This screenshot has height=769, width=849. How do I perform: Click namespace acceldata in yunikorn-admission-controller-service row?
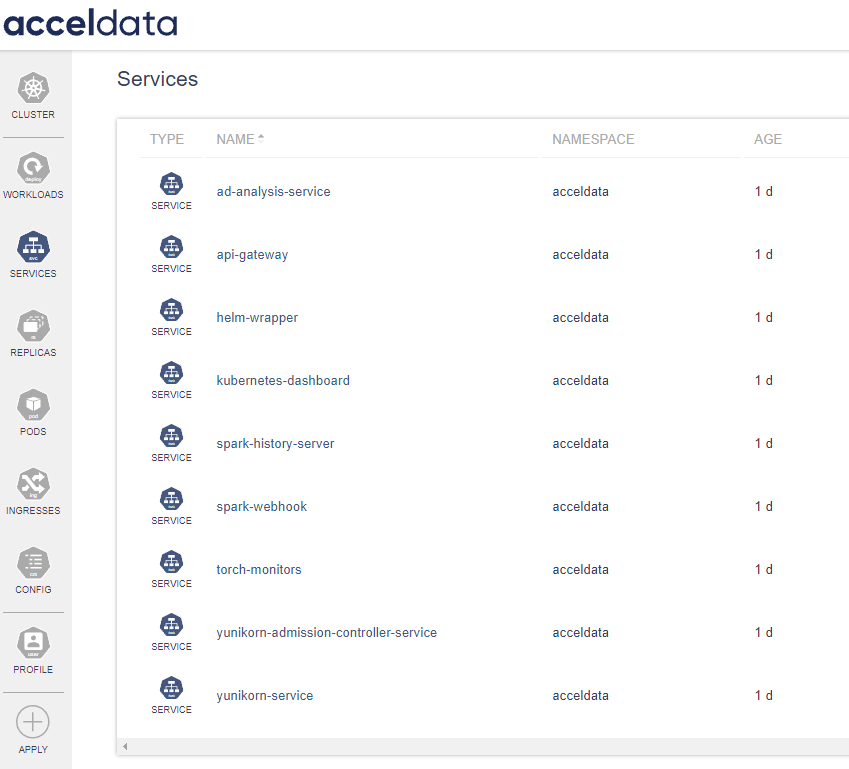580,633
